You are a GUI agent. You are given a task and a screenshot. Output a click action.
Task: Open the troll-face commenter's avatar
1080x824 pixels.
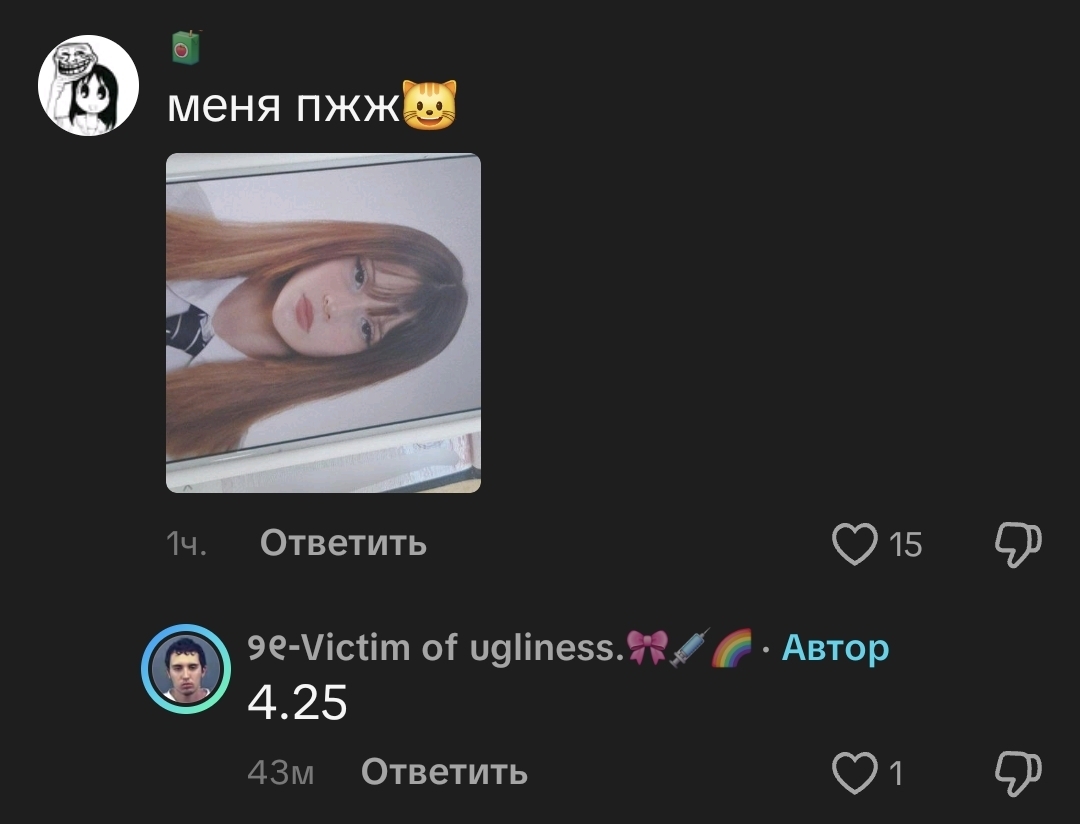click(88, 85)
